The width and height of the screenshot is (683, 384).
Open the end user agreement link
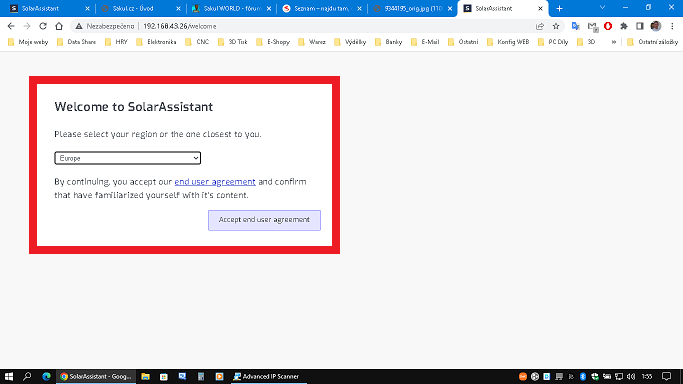[x=215, y=182]
